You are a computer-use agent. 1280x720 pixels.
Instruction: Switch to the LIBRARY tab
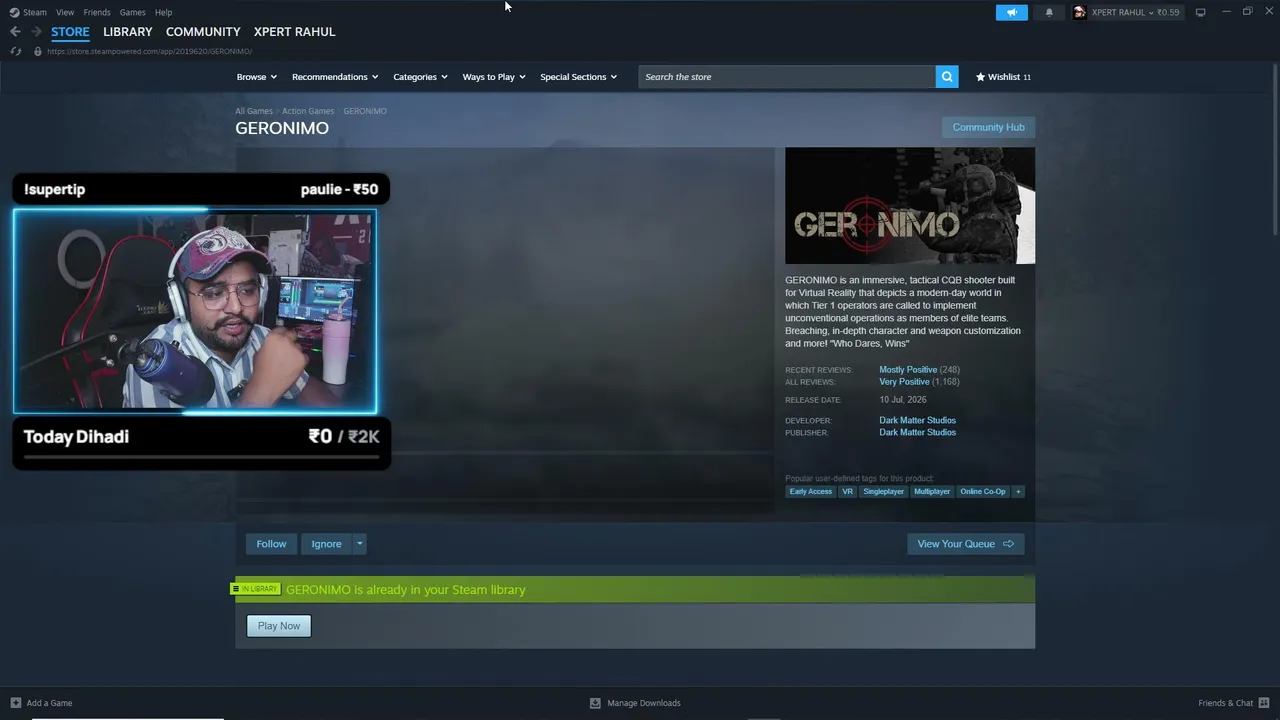[128, 32]
